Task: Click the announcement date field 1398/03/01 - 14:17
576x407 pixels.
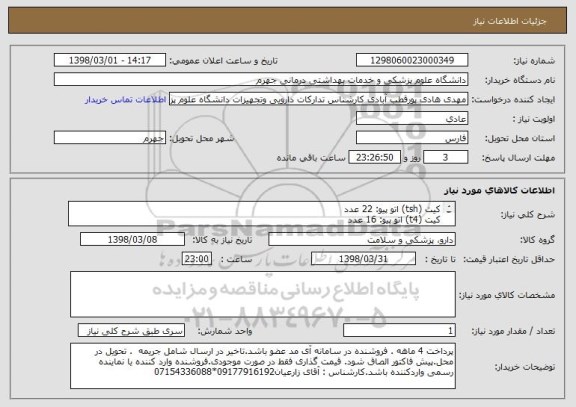Action: pyautogui.click(x=110, y=60)
